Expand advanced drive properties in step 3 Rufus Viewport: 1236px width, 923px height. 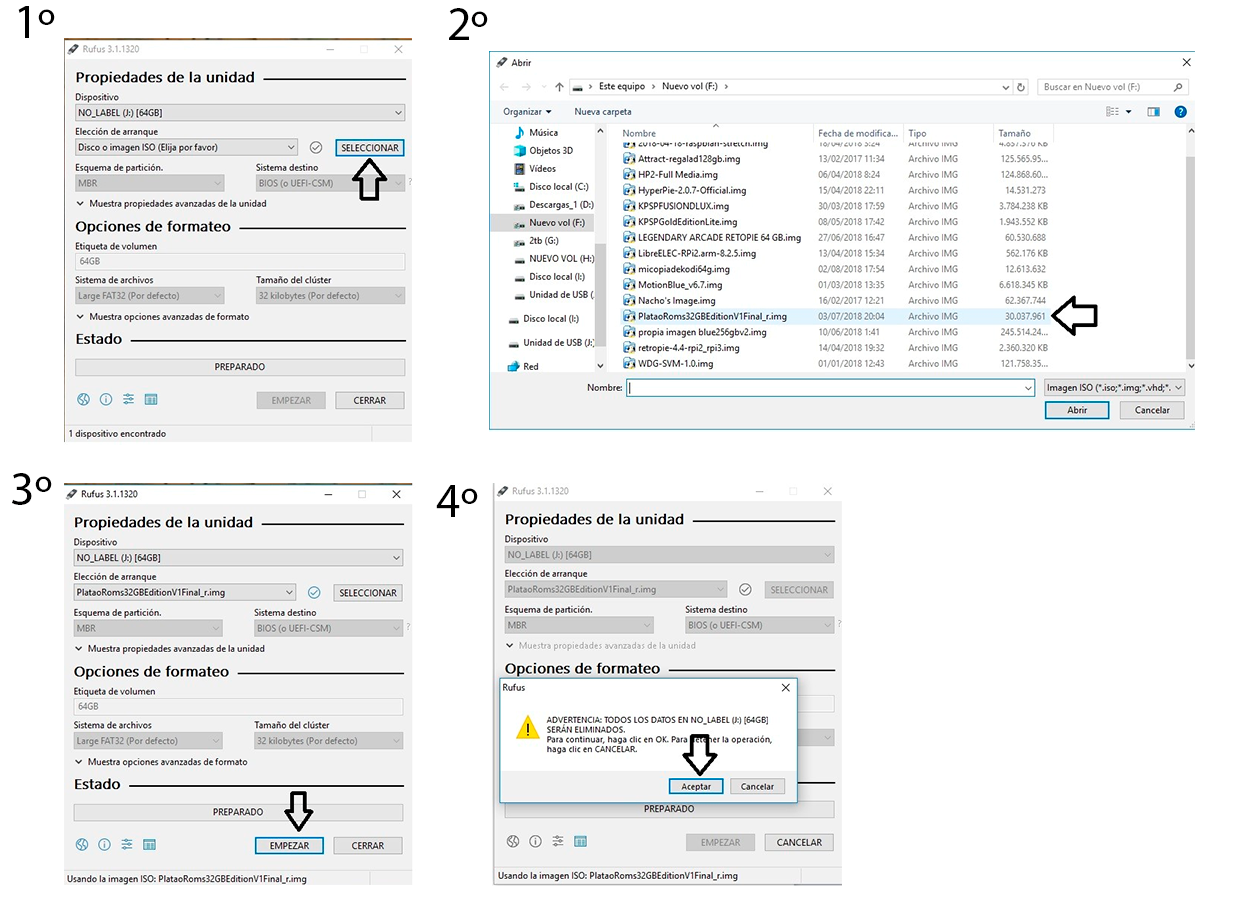click(169, 648)
